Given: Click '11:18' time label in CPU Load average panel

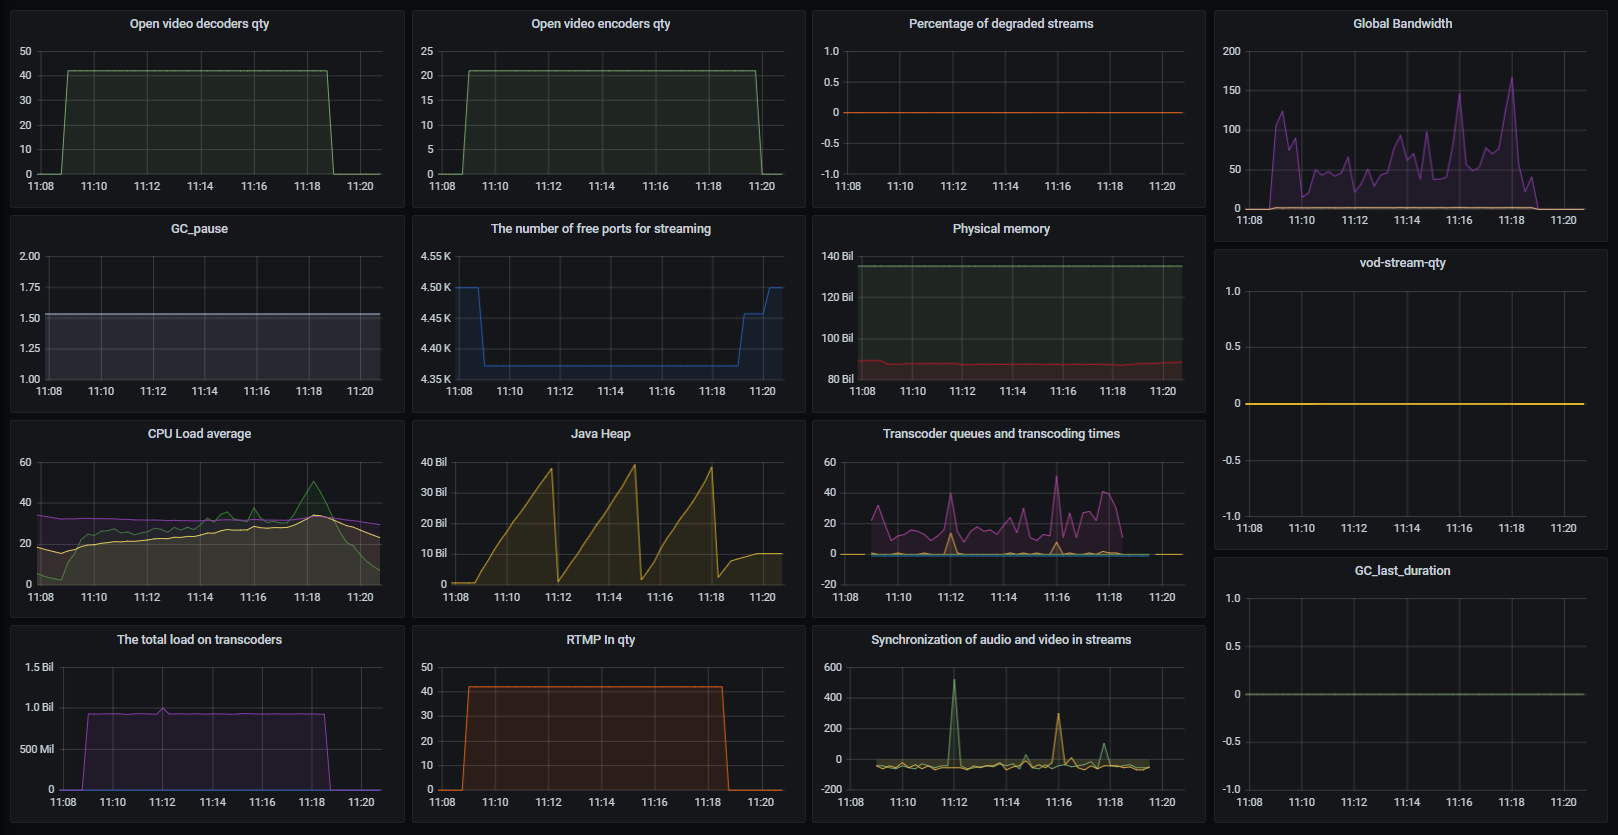Looking at the screenshot, I should (307, 597).
